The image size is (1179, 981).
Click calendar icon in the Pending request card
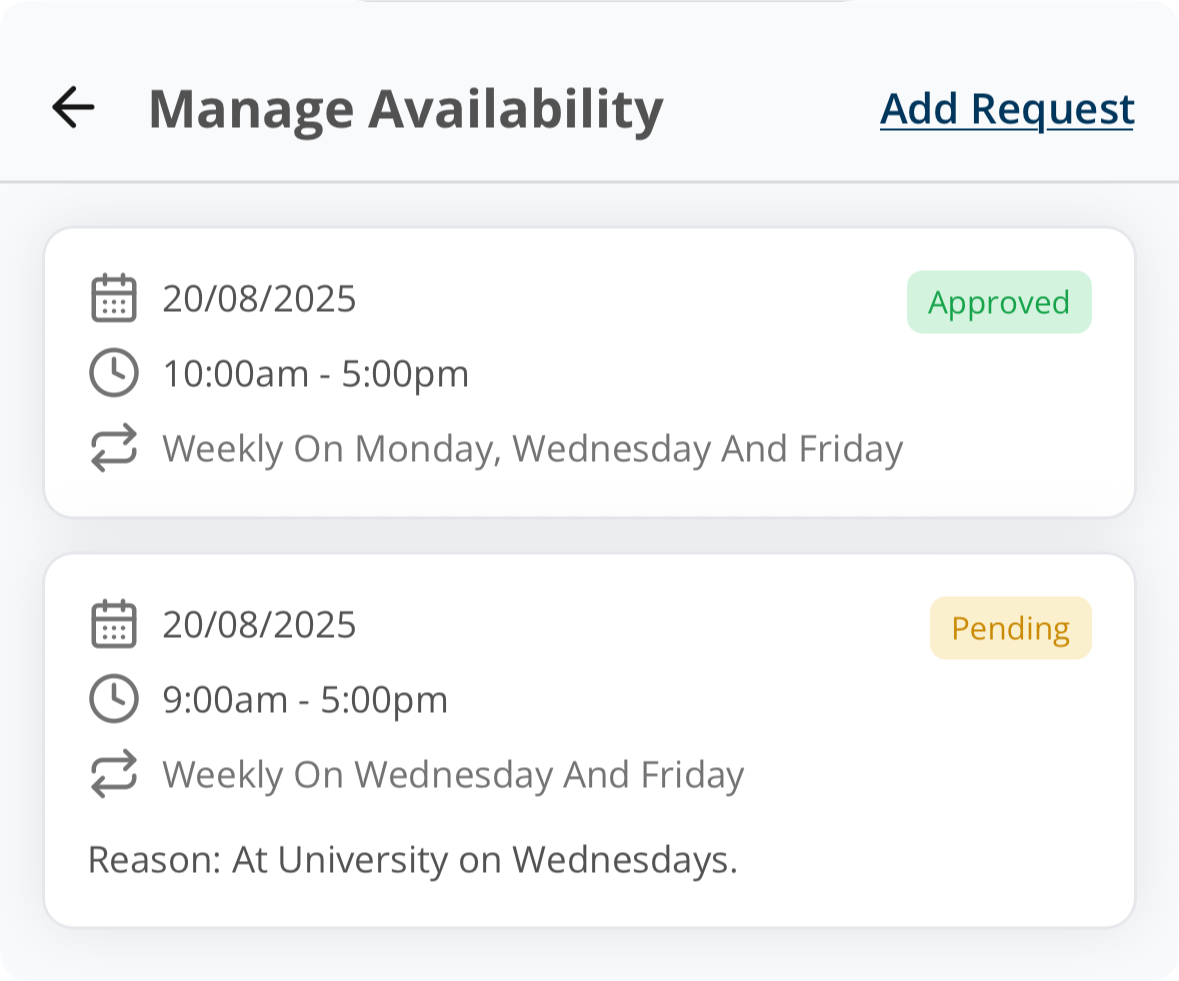pyautogui.click(x=114, y=625)
